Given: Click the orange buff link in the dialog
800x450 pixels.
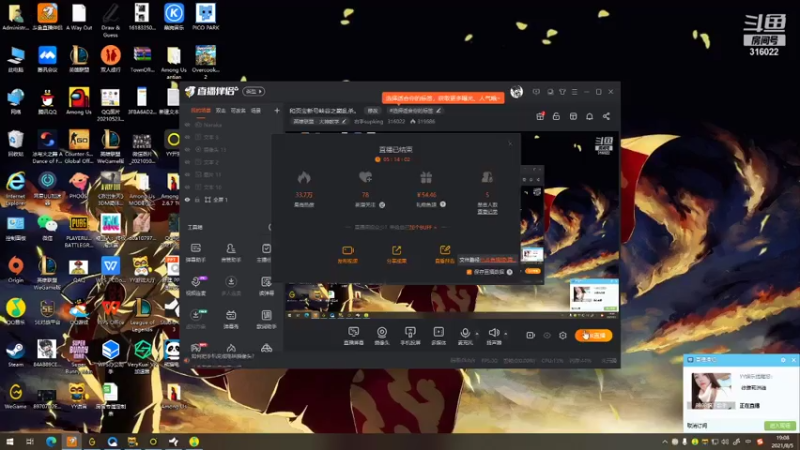Looking at the screenshot, I should (421, 227).
